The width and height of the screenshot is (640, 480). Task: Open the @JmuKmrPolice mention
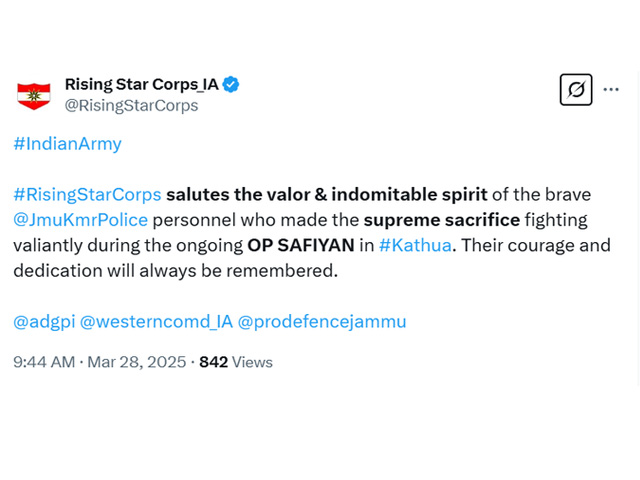tap(80, 220)
